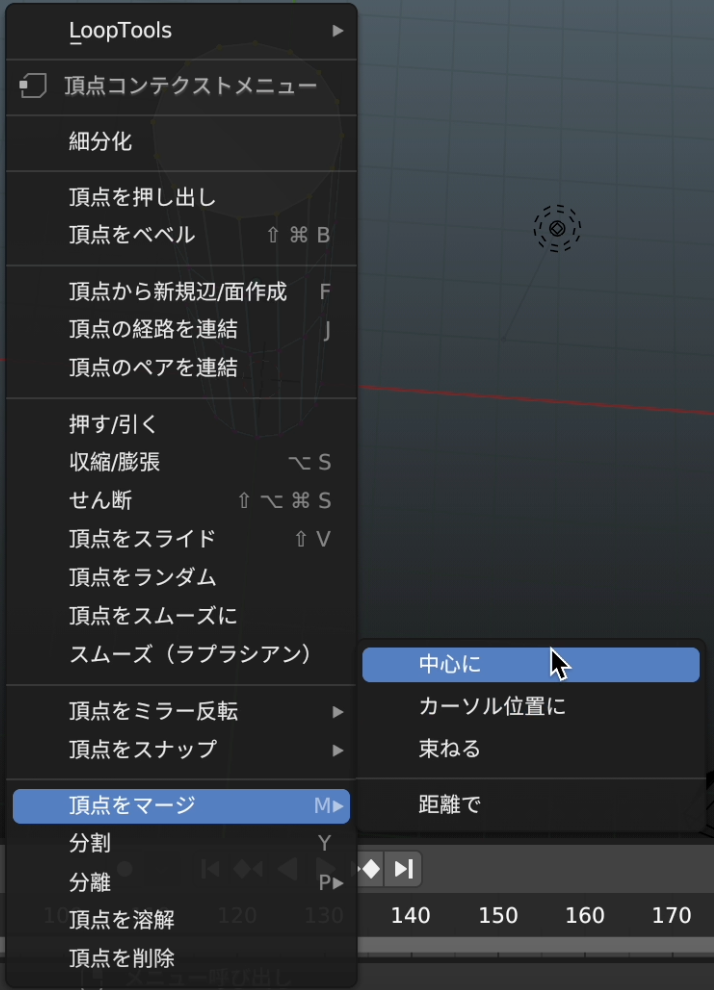714x990 pixels.
Task: Choose 頂点をスムーズに entry
Action: coord(181,616)
